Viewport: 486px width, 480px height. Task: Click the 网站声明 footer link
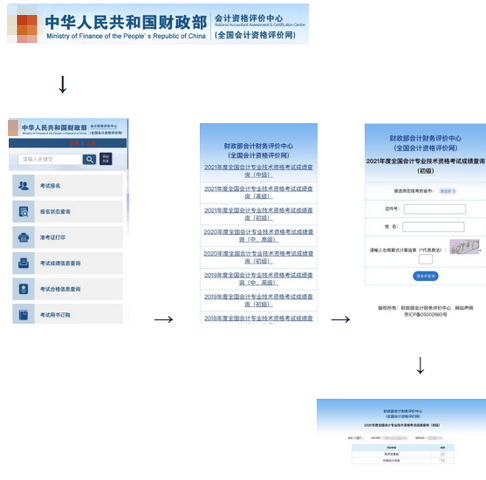pos(464,308)
